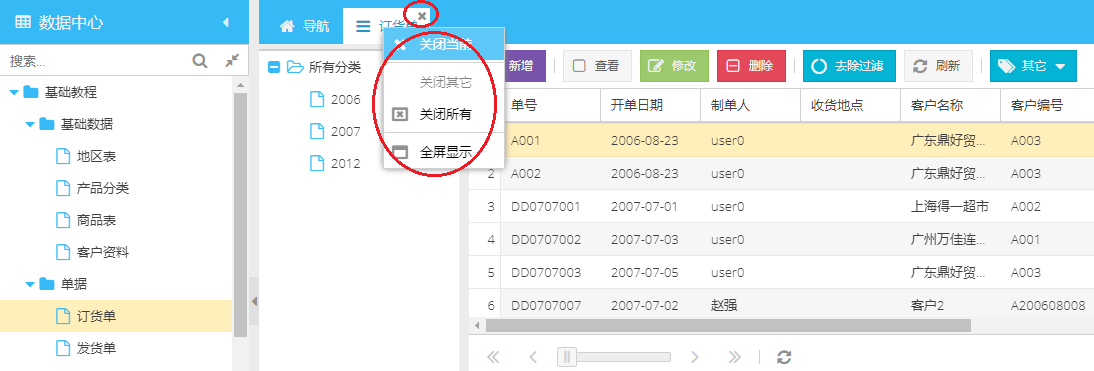The width and height of the screenshot is (1094, 371).
Task: Switch to the 订货单 tab
Action: 387,26
